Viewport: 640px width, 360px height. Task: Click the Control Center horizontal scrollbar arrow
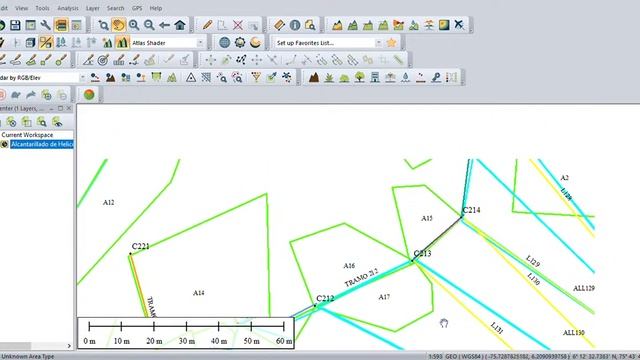tap(69, 346)
